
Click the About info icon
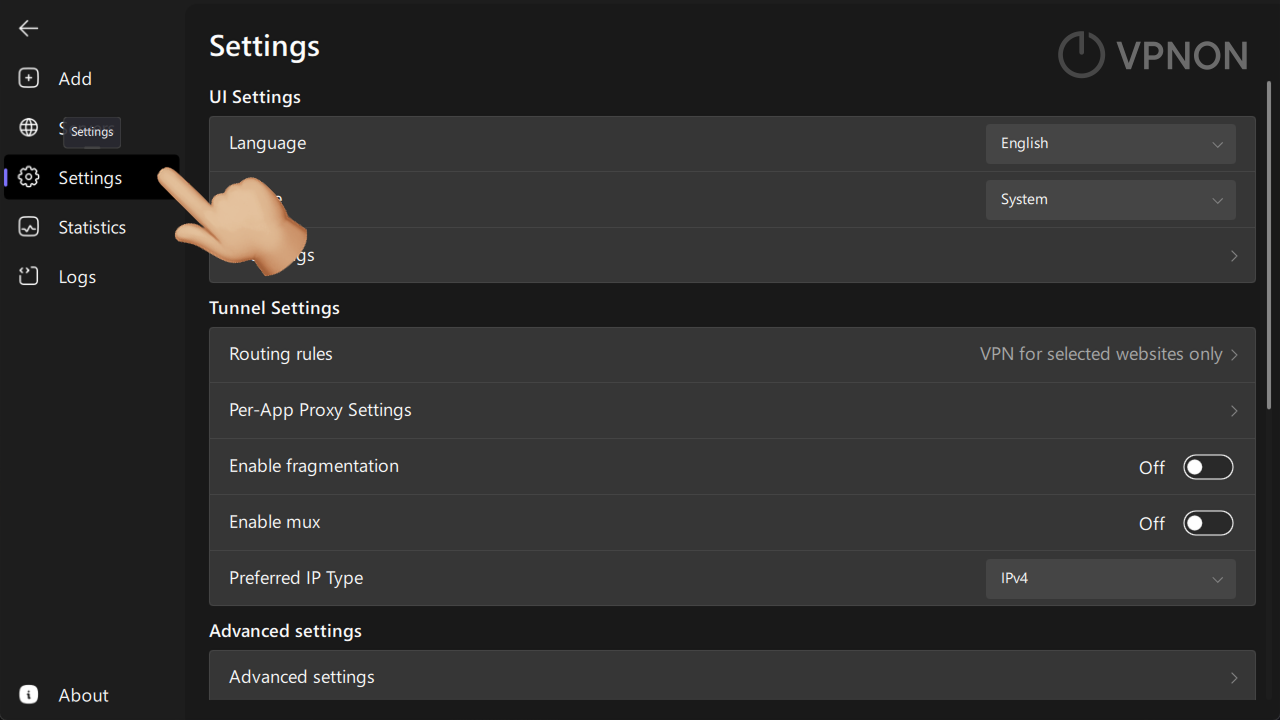29,695
